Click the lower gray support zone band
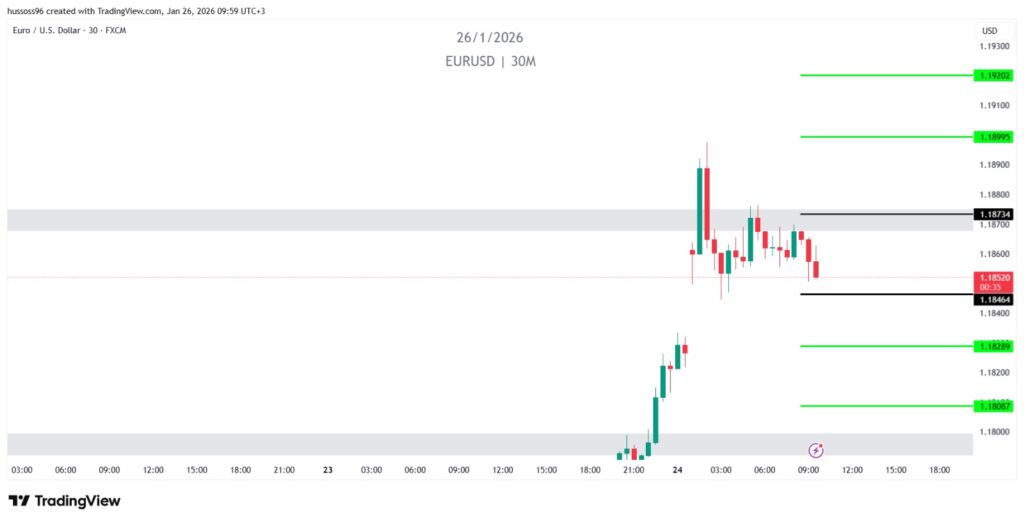Viewport: 1024px width, 522px height. pos(300,444)
